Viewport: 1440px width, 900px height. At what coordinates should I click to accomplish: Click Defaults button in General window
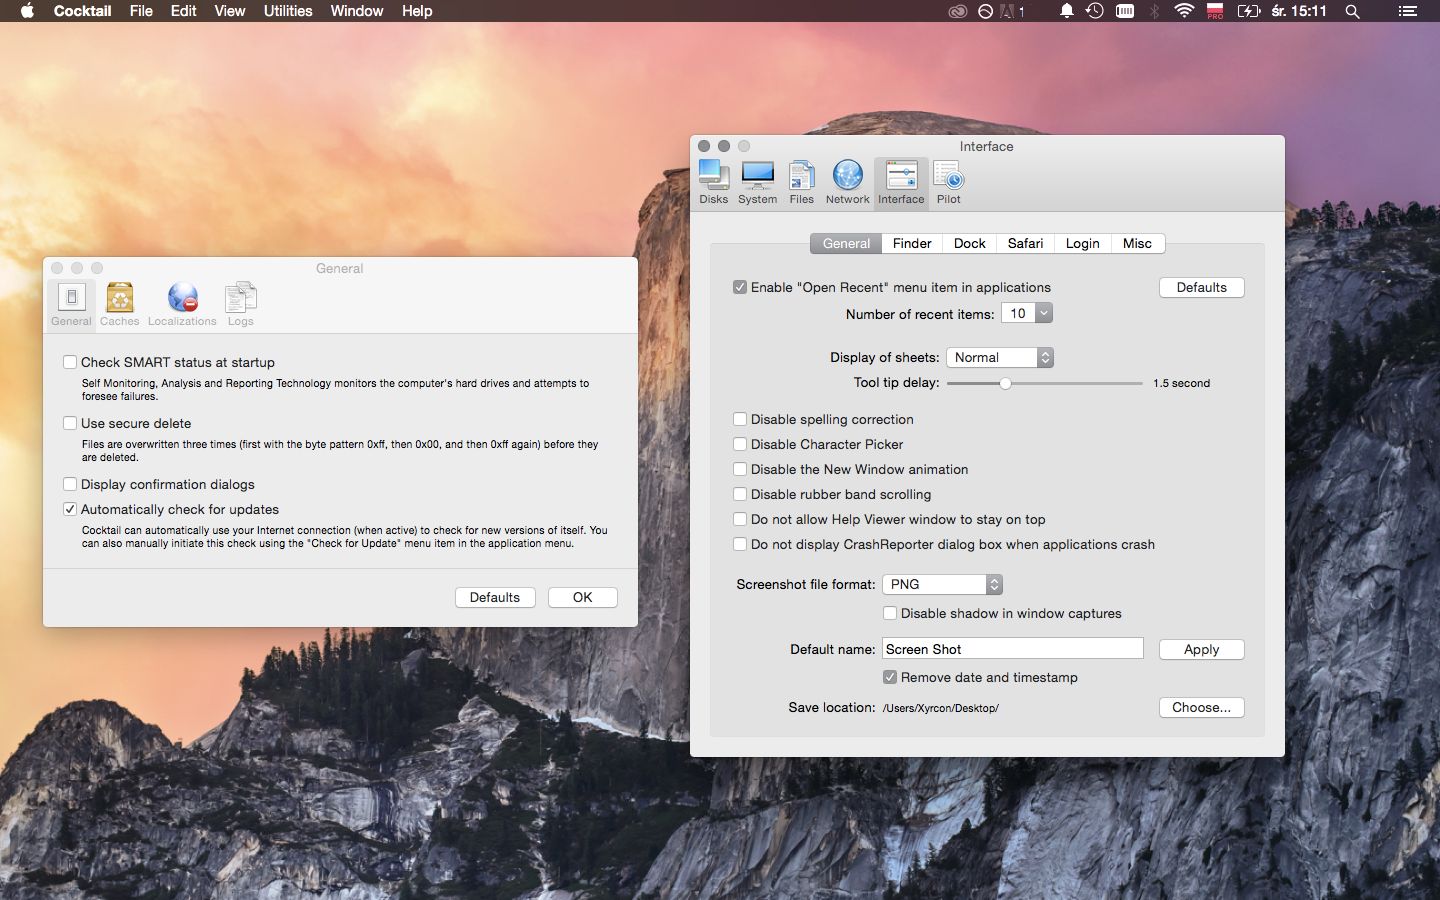(x=495, y=597)
